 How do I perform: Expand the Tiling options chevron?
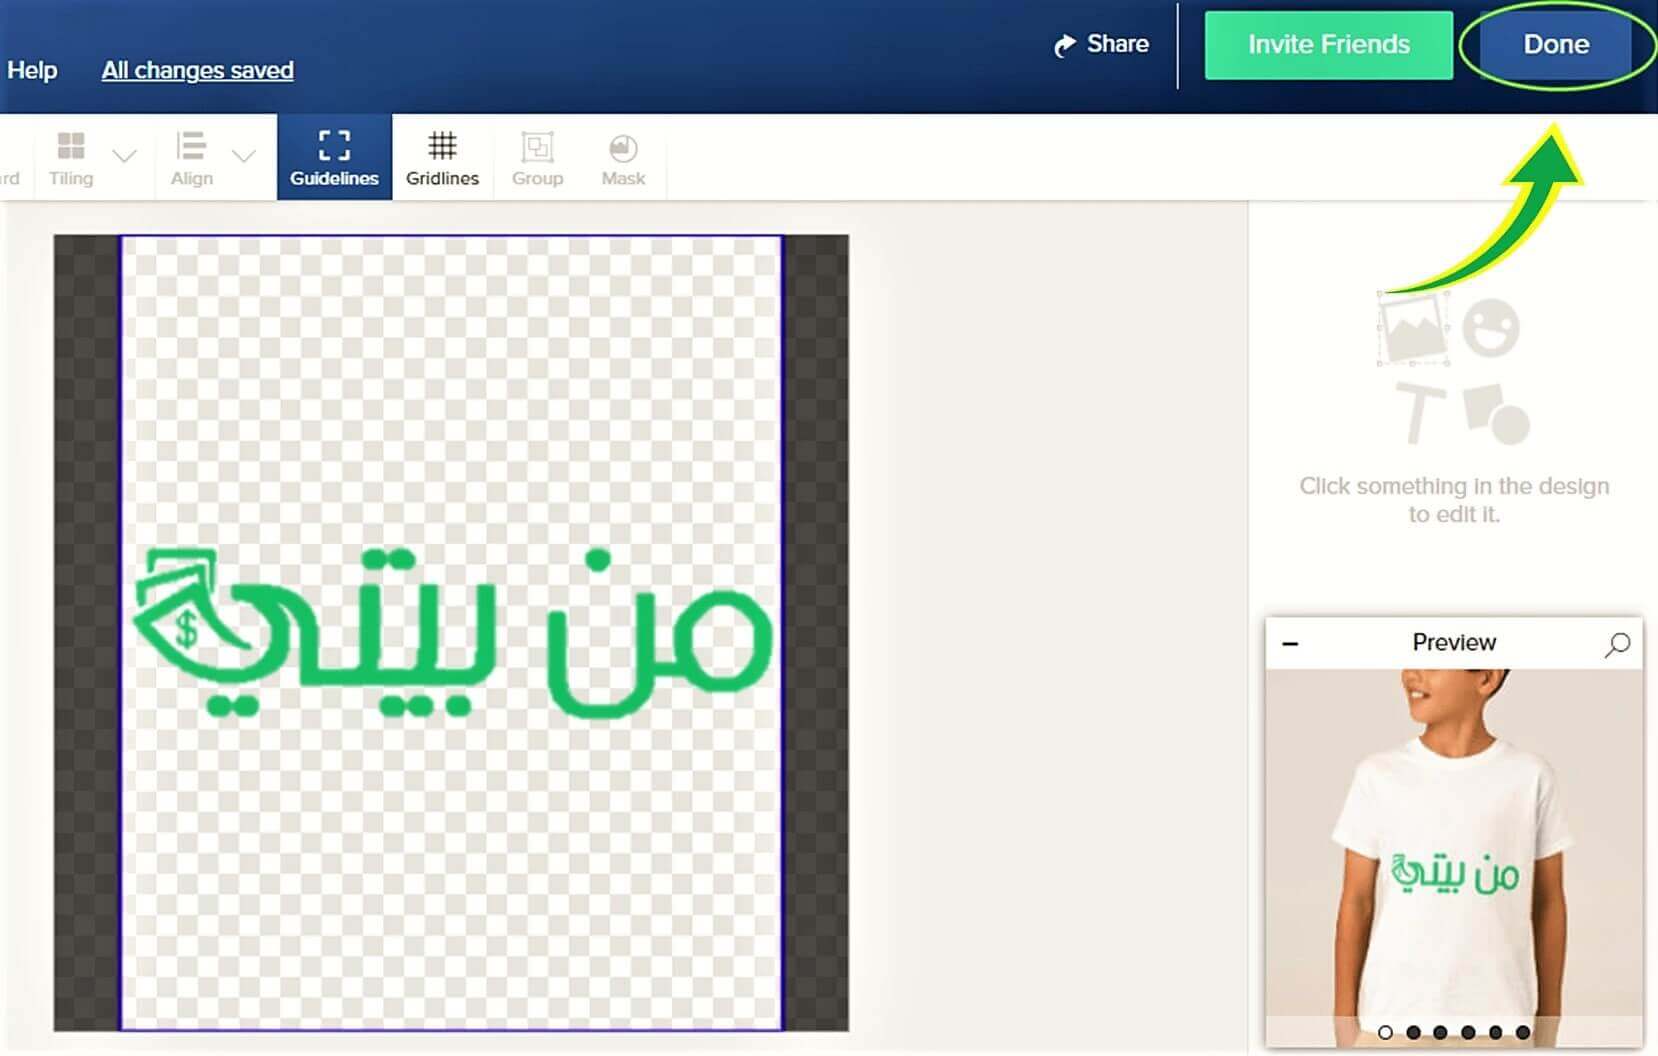[125, 155]
